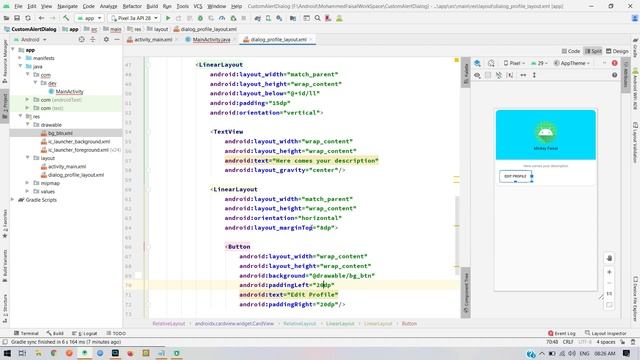Click the Profile app gauge icon
The width and height of the screenshot is (640, 360).
tap(222, 18)
